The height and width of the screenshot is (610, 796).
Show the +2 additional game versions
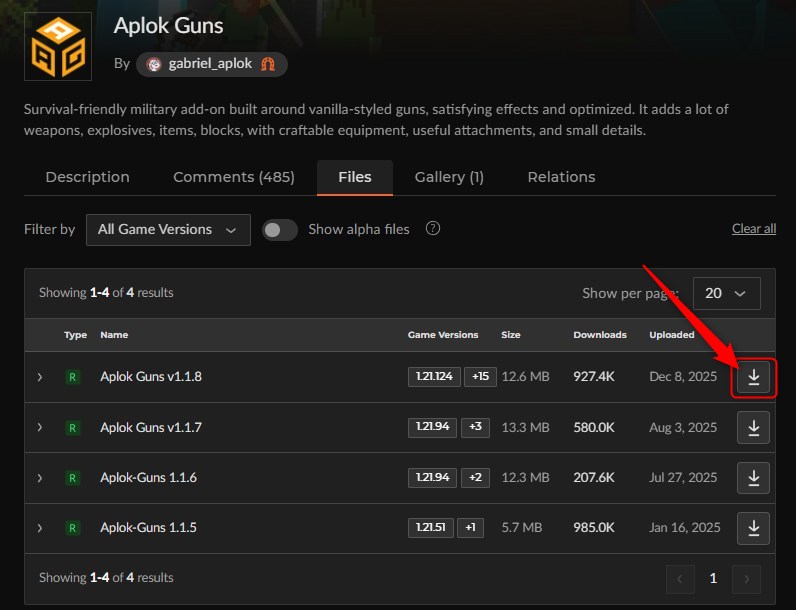(475, 478)
